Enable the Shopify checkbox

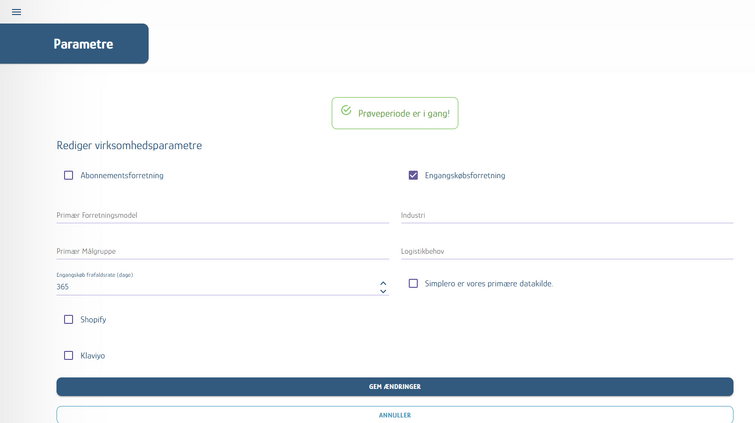(69, 319)
